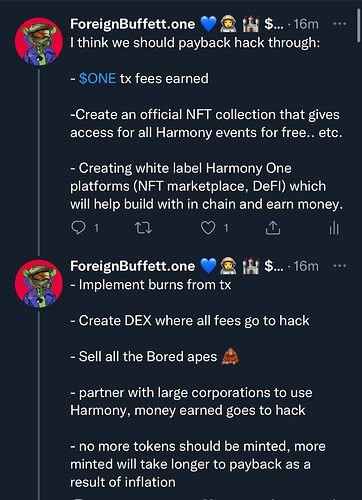Click ForeignBuffett.one name on first tweet
Image resolution: width=362 pixels, height=500 pixels.
point(132,24)
